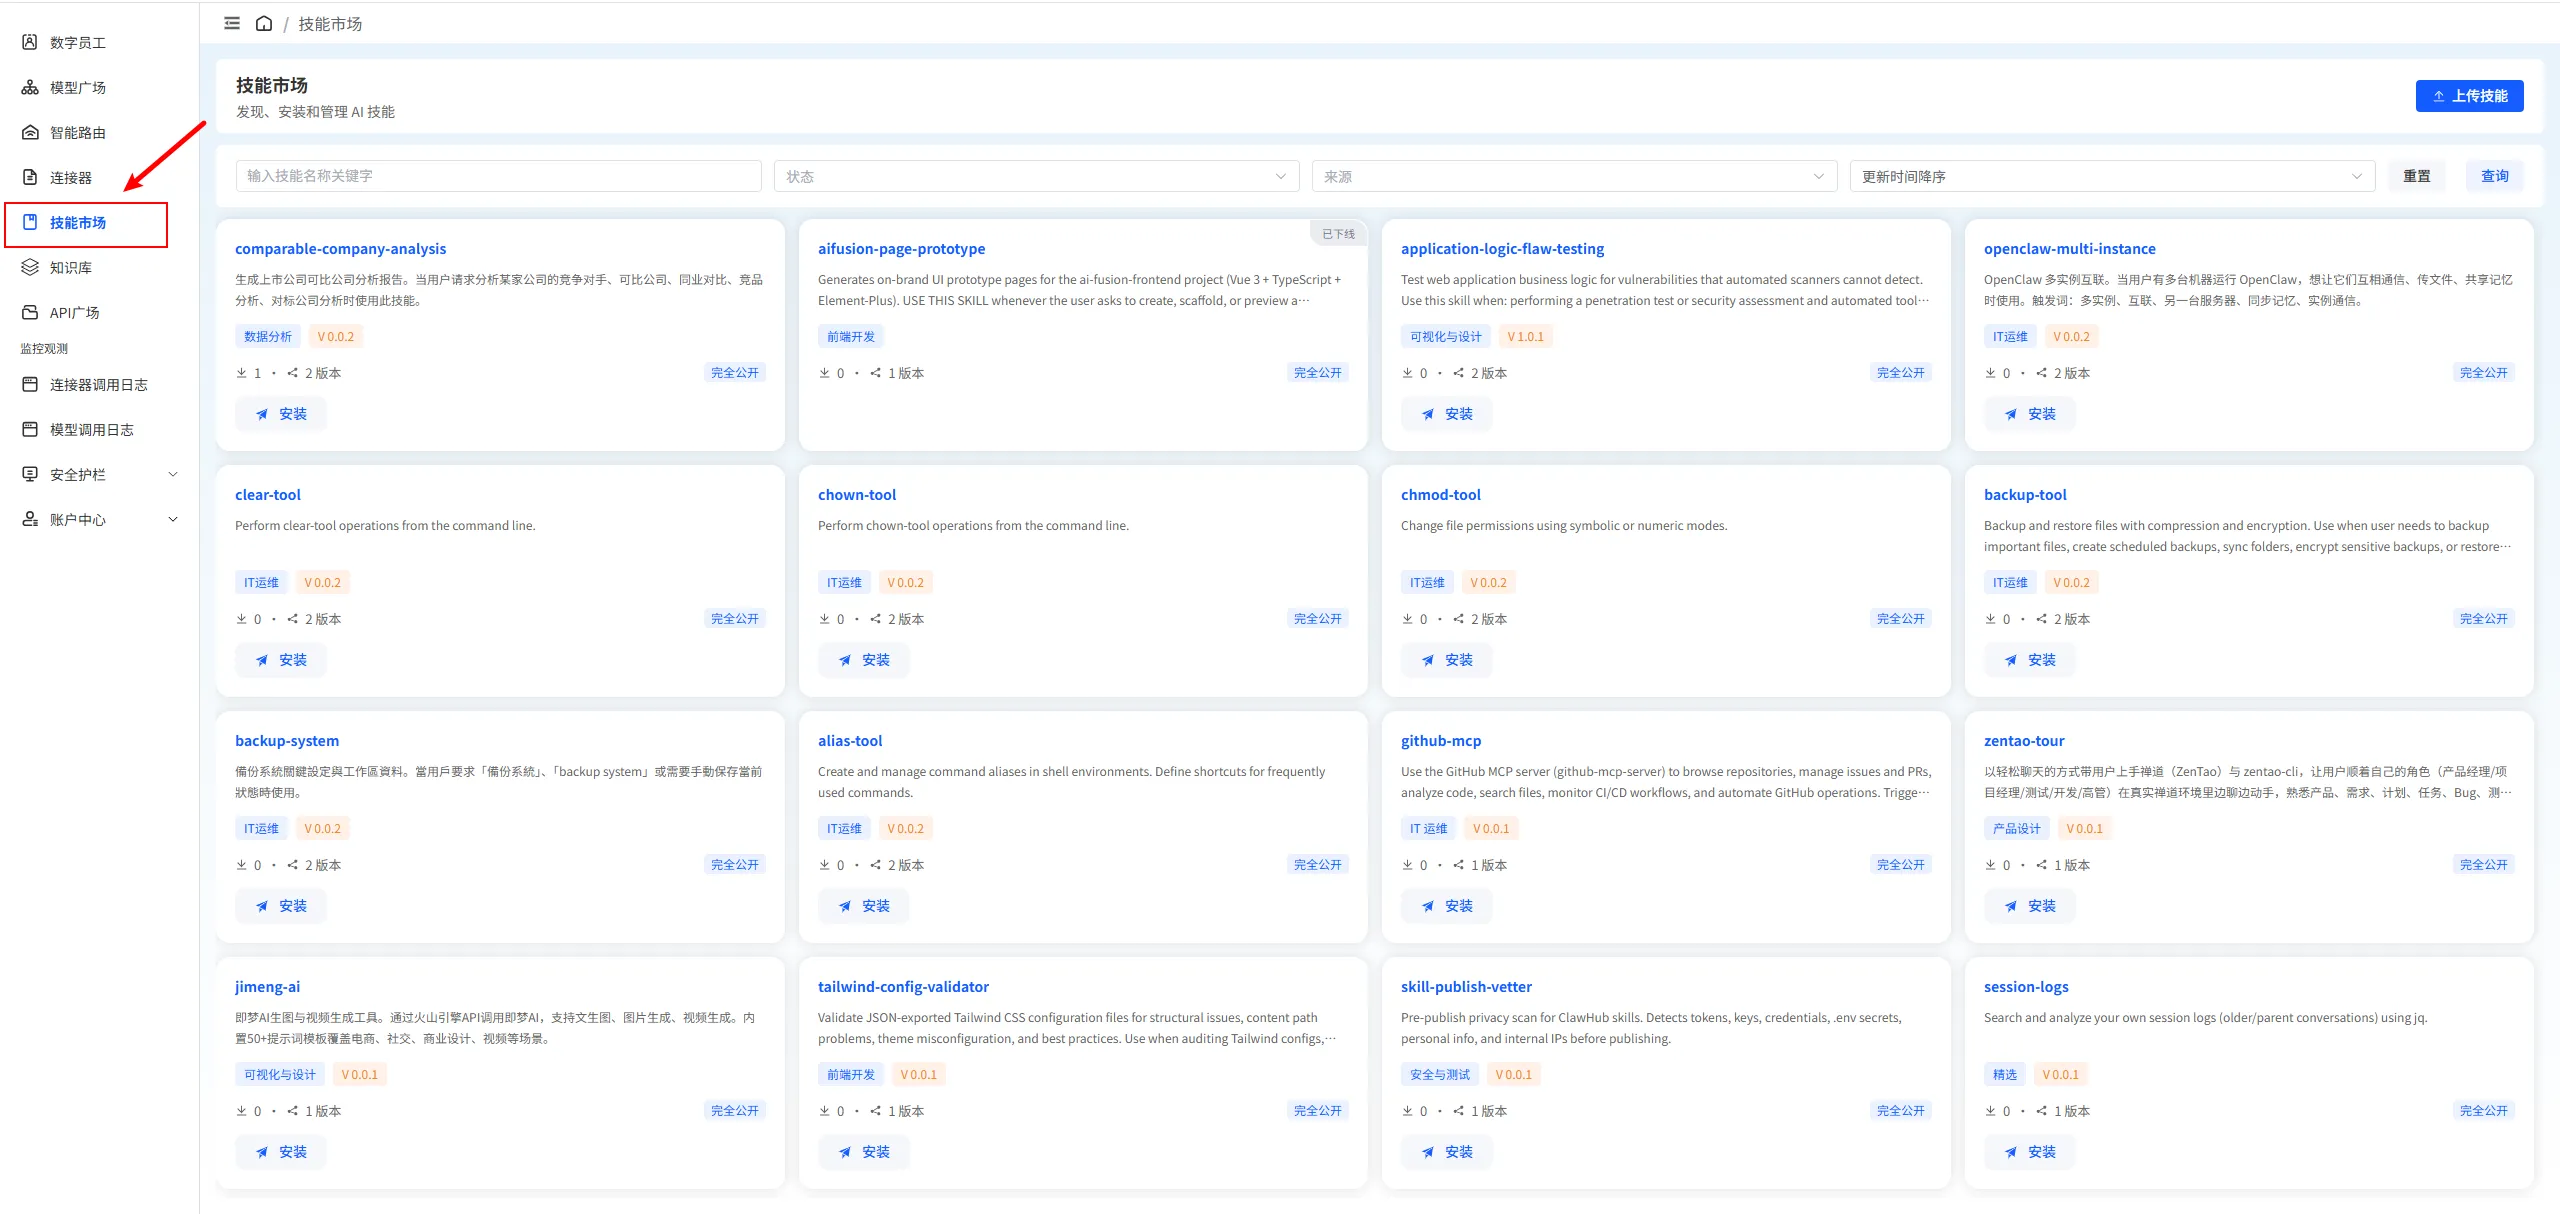Install the session-logs skill

click(x=2029, y=1152)
